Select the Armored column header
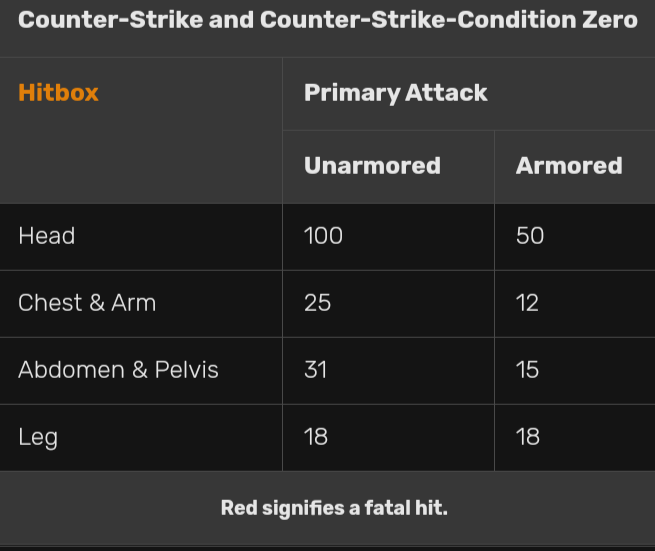Image resolution: width=655 pixels, height=551 pixels. tap(569, 165)
